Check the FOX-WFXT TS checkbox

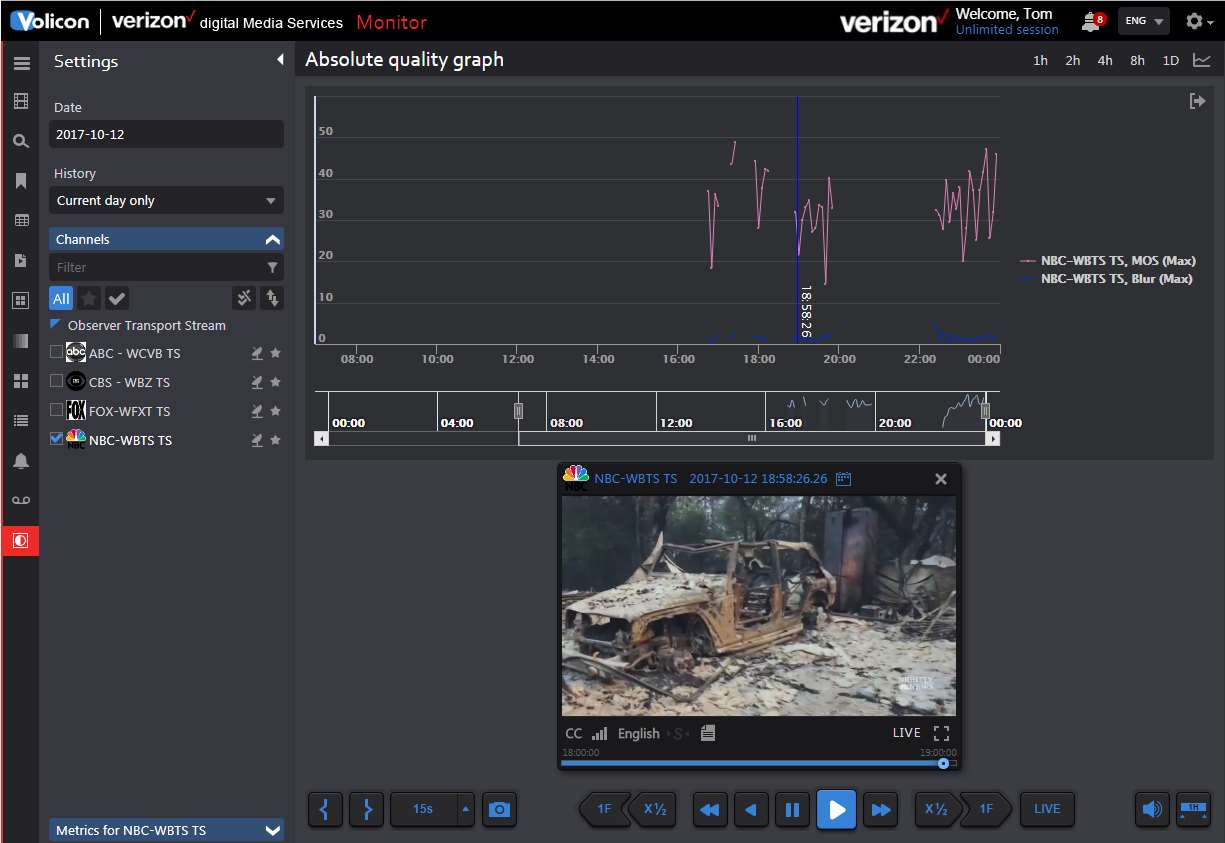click(56, 410)
